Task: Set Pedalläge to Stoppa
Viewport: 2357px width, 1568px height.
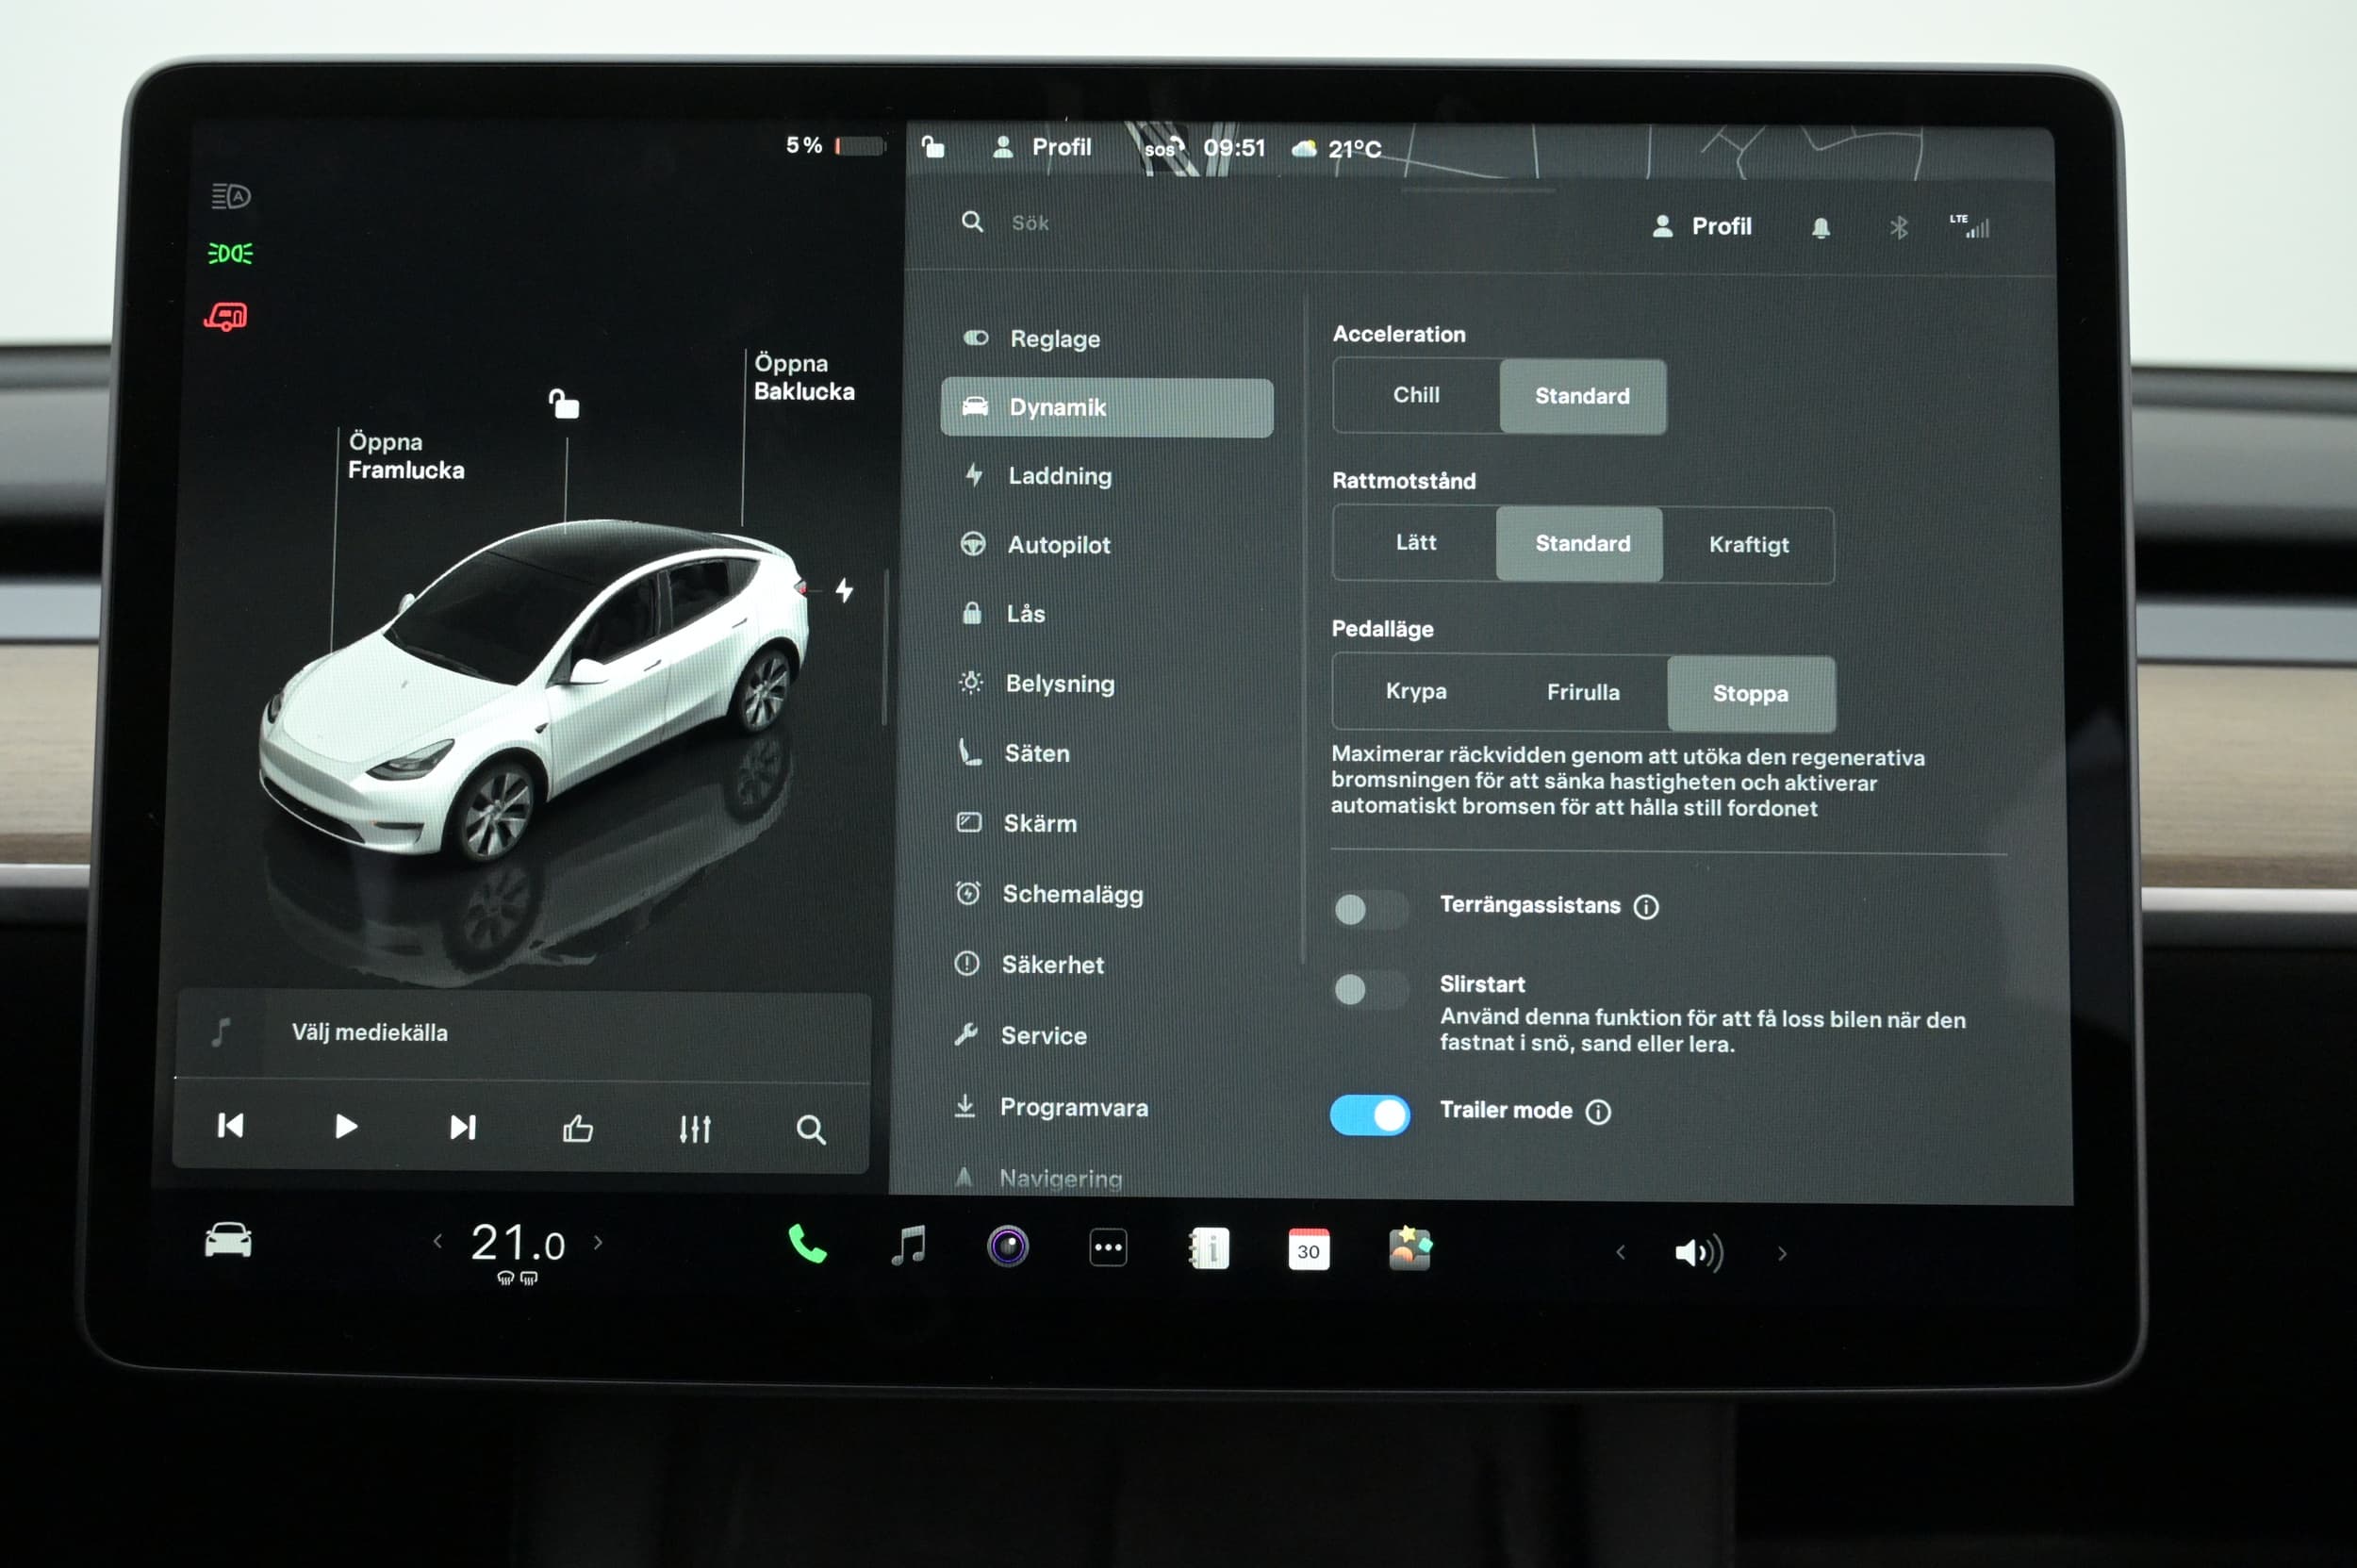Action: 1751,693
